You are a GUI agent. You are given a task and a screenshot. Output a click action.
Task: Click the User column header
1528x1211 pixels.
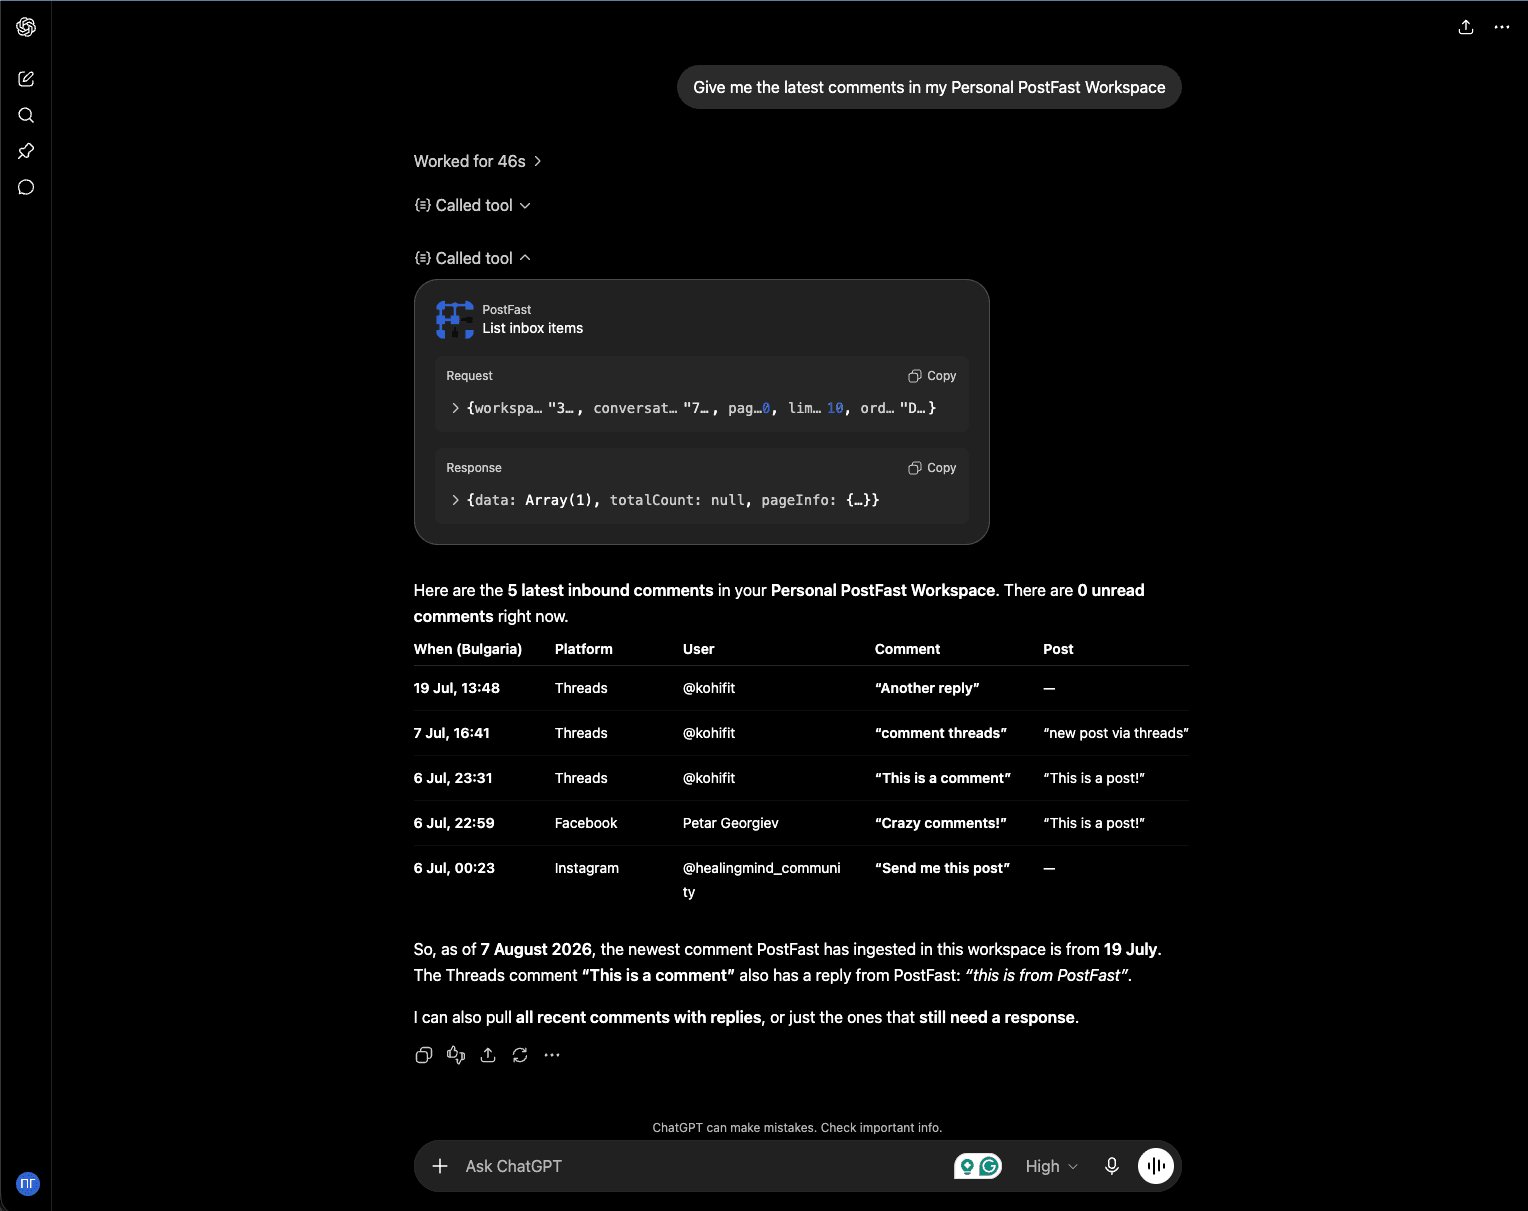(x=699, y=649)
